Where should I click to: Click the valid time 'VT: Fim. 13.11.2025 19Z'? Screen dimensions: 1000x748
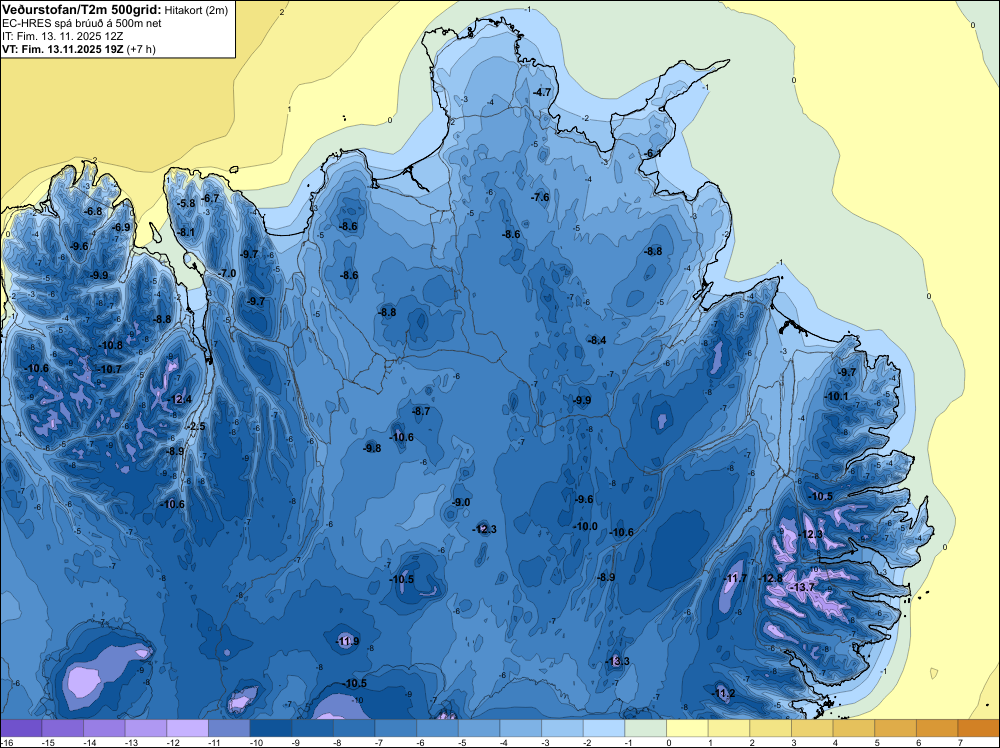point(63,49)
